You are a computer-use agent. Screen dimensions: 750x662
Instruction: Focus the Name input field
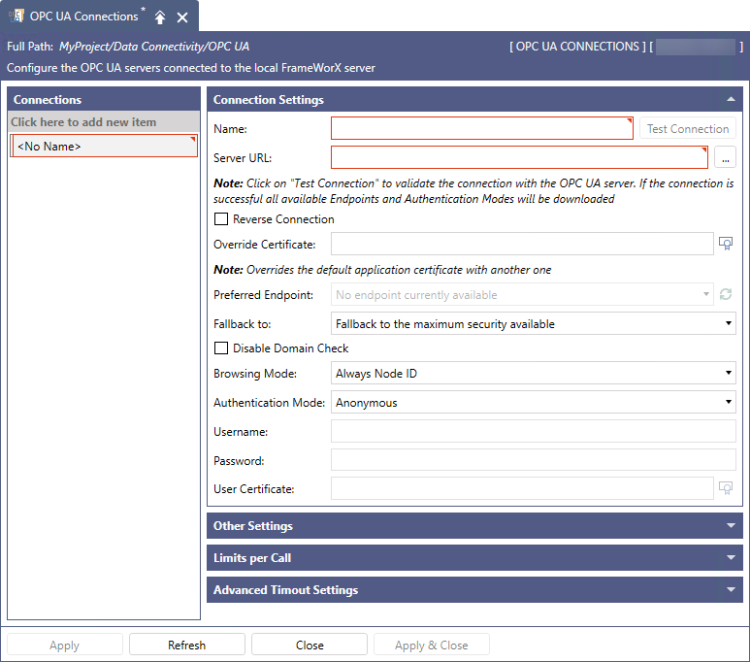click(x=482, y=129)
